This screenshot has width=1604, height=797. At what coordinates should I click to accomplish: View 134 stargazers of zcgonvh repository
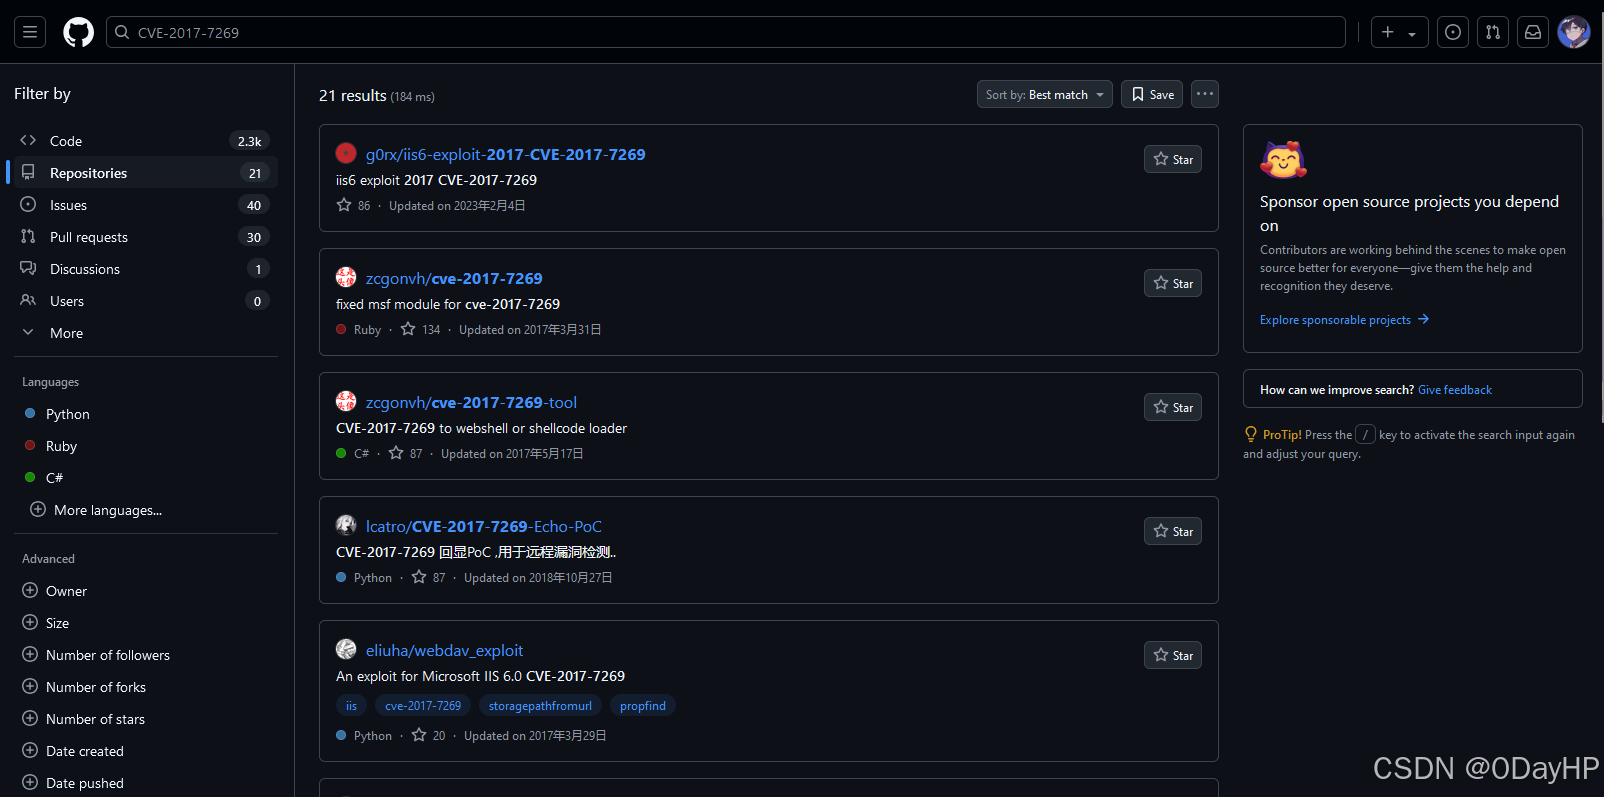point(421,329)
